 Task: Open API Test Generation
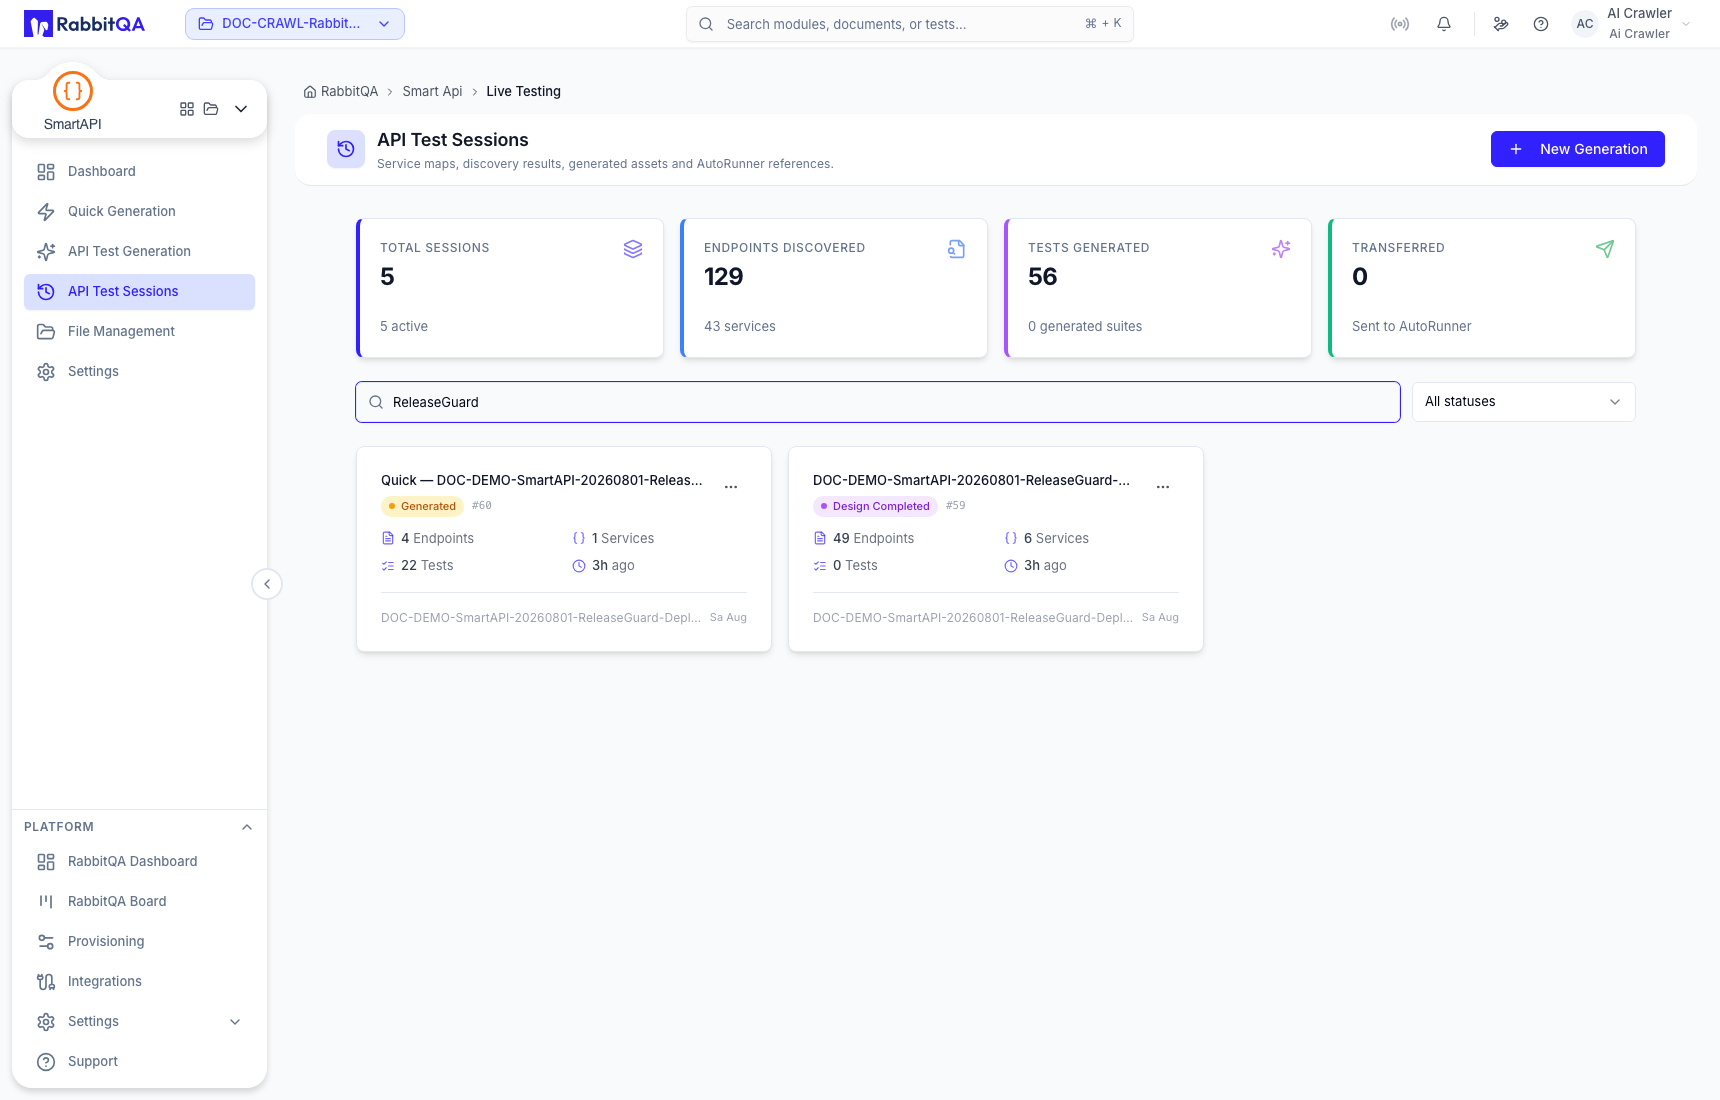click(139, 252)
